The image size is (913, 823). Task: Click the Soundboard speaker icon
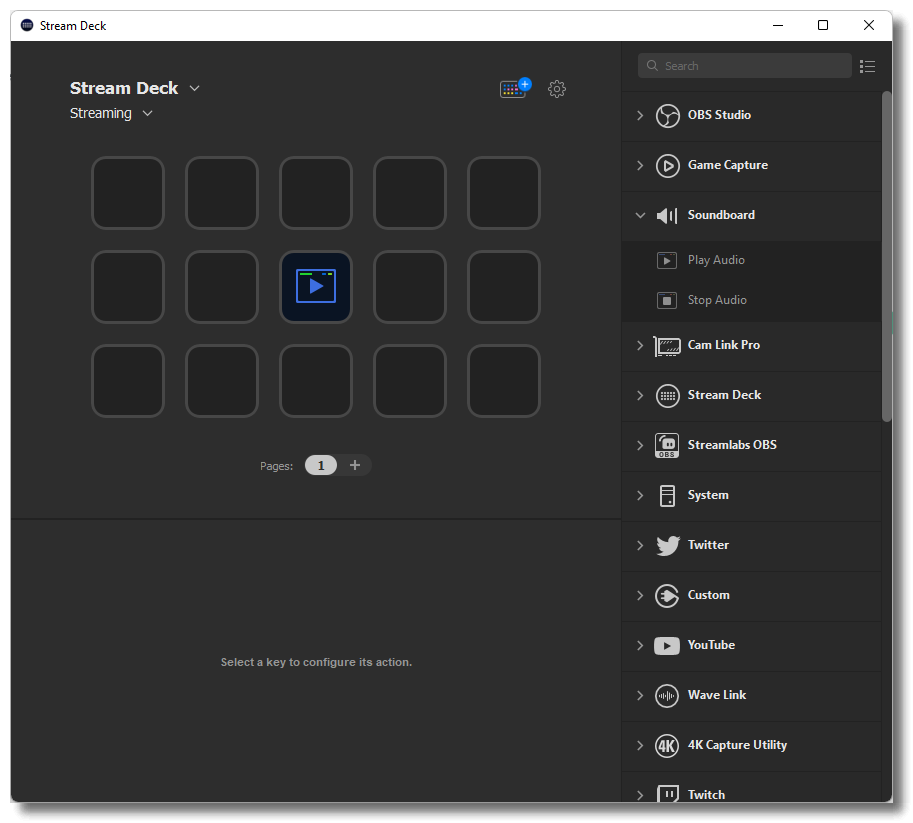click(667, 216)
